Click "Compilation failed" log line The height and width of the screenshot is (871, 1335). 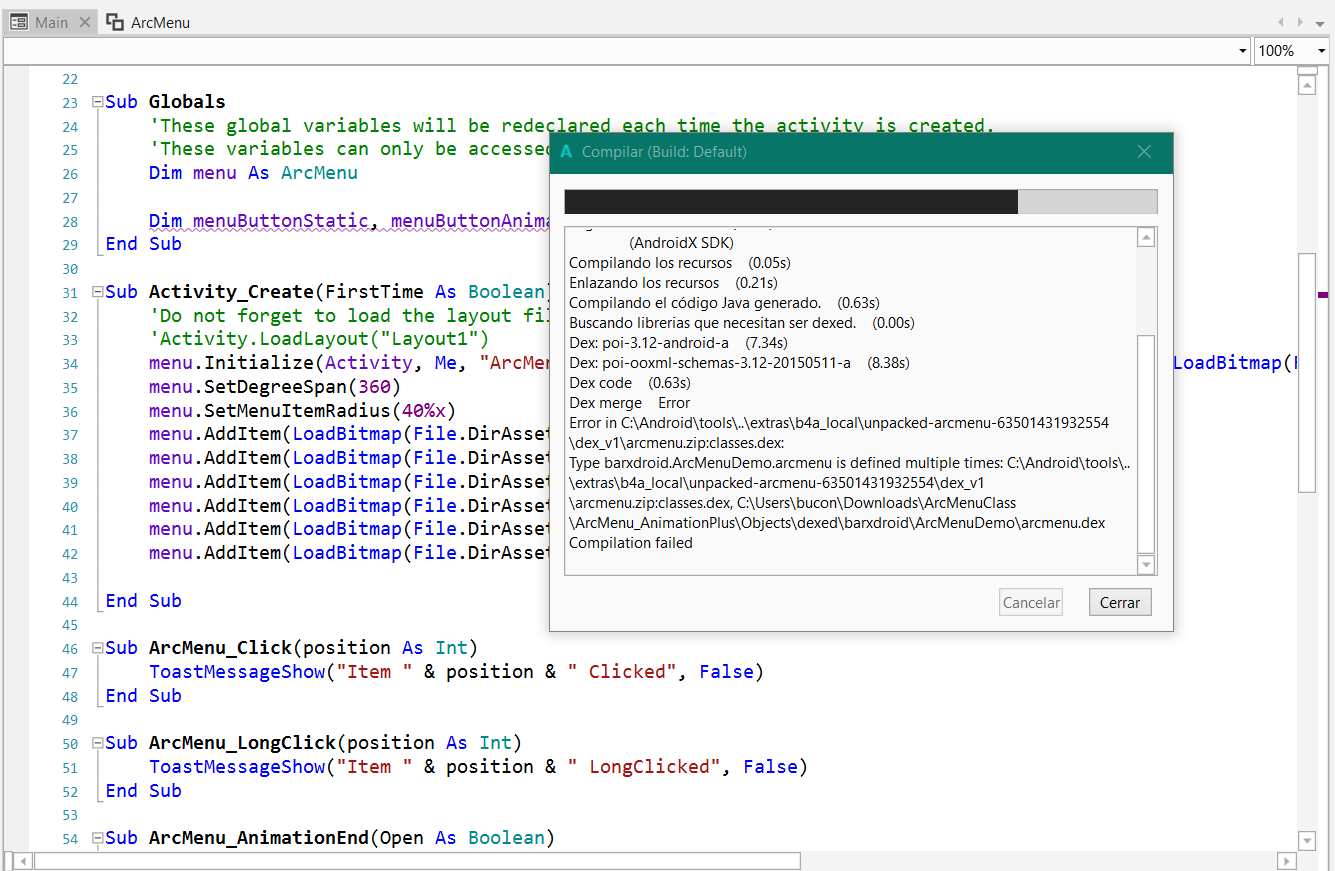click(x=631, y=543)
